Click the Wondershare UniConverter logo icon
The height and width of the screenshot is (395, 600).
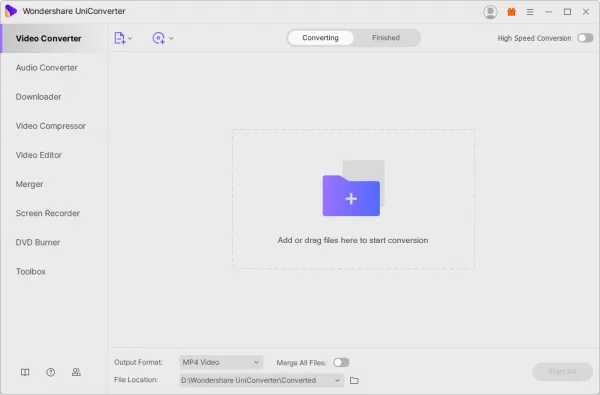click(x=11, y=11)
